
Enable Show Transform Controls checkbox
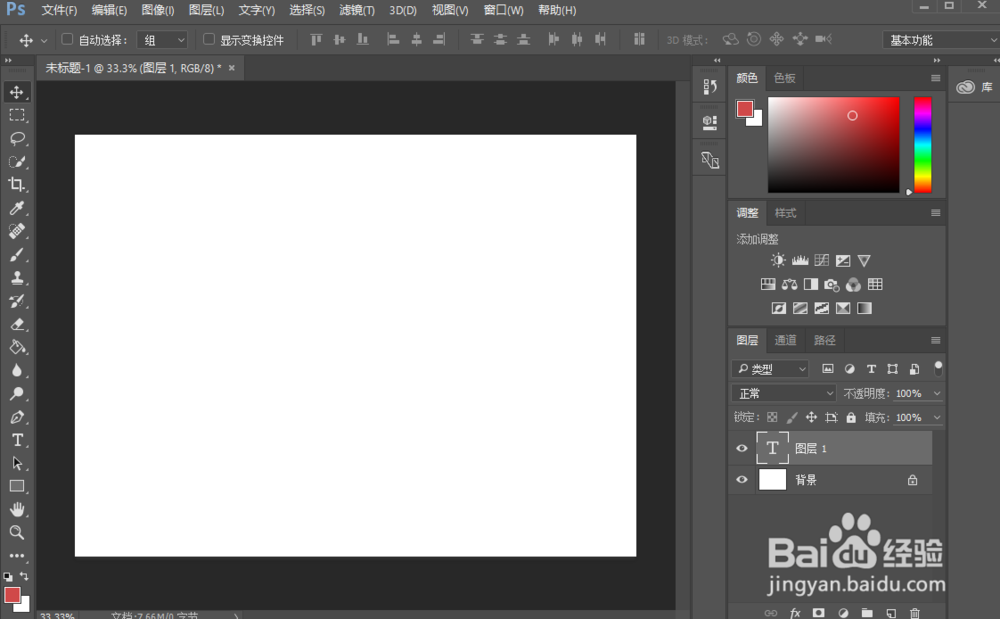point(209,40)
